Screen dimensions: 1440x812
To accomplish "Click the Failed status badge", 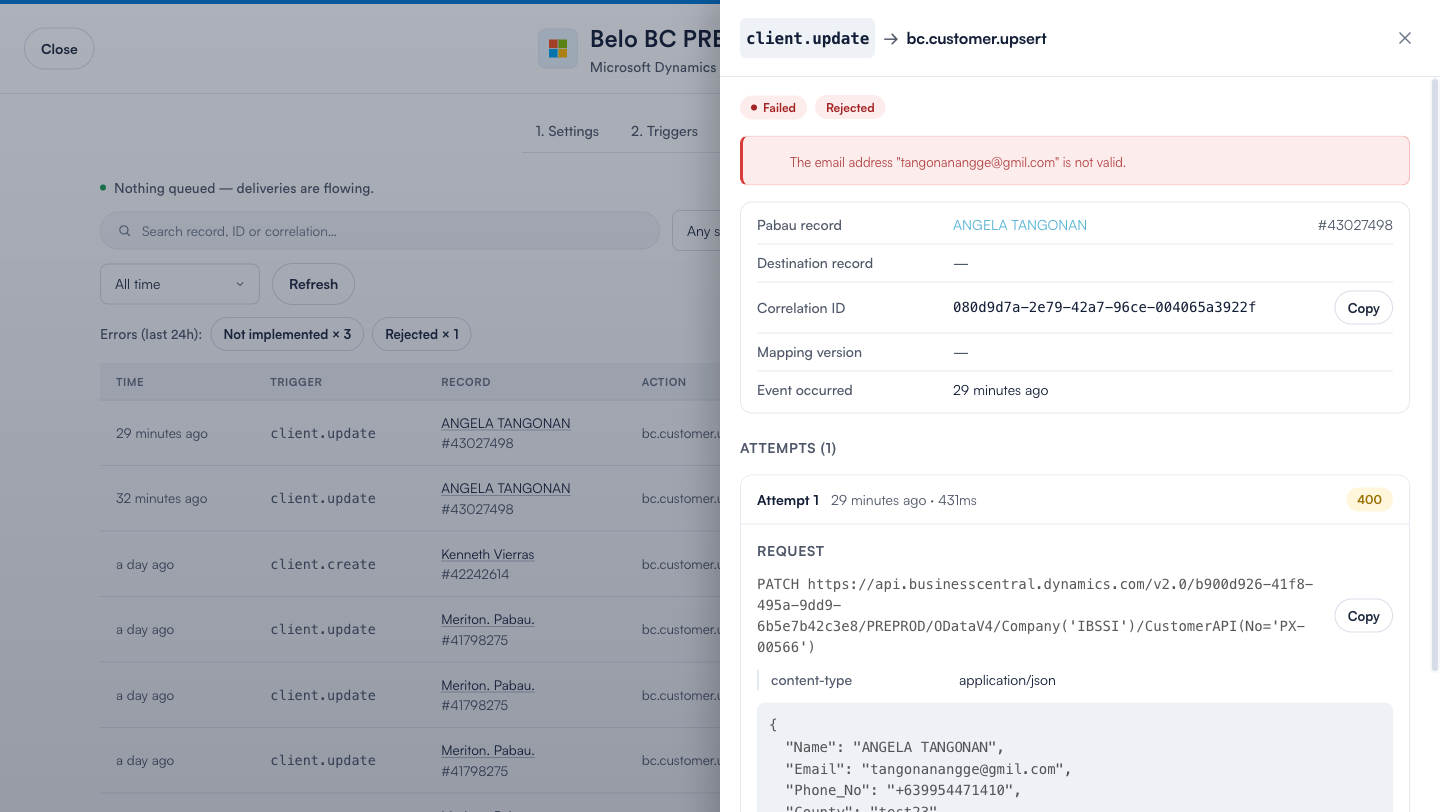I will [773, 107].
